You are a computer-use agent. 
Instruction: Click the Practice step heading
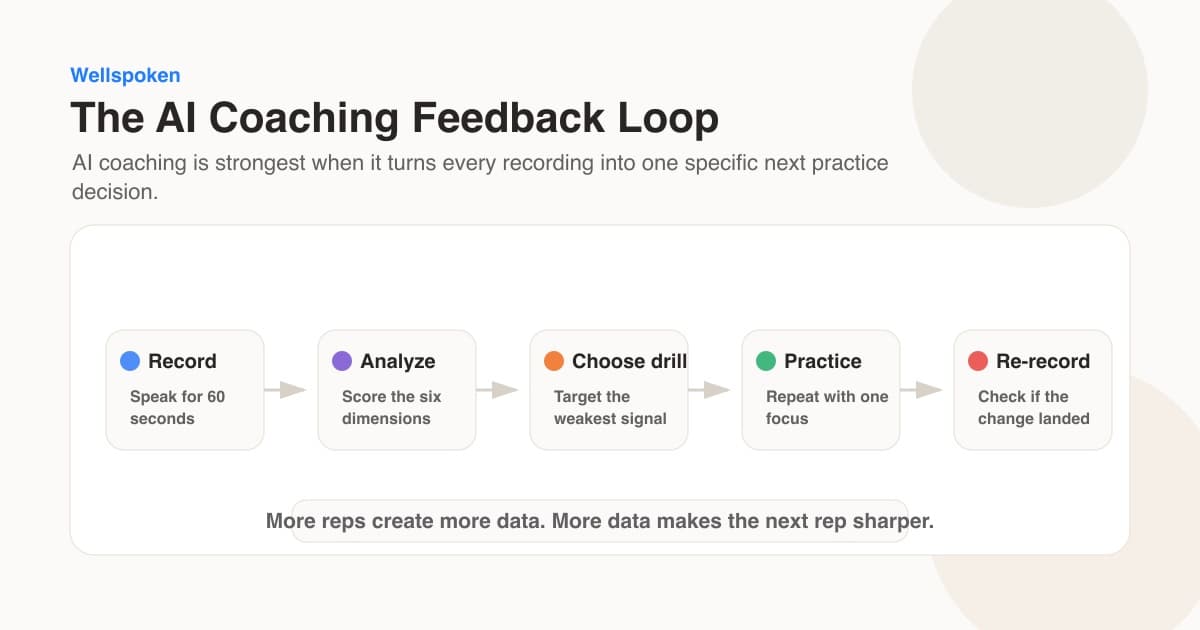[823, 361]
